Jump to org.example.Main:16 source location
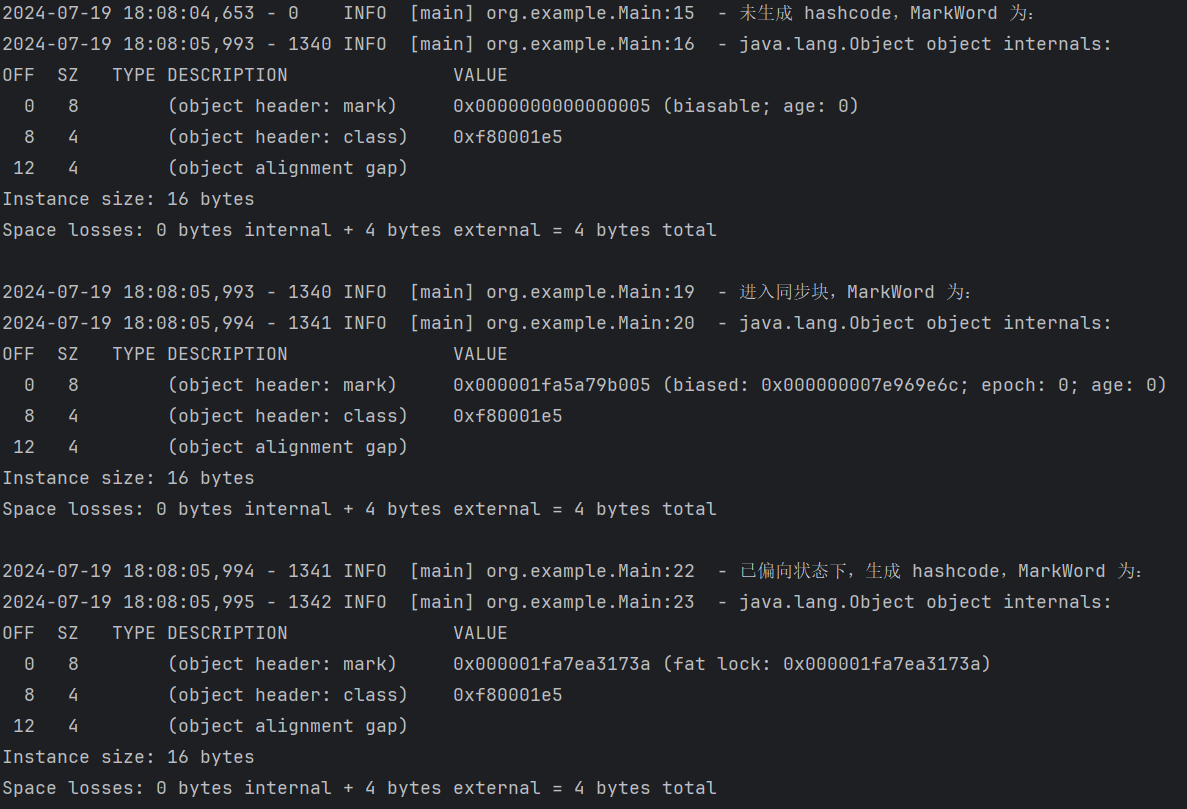The height and width of the screenshot is (809, 1187). (590, 44)
